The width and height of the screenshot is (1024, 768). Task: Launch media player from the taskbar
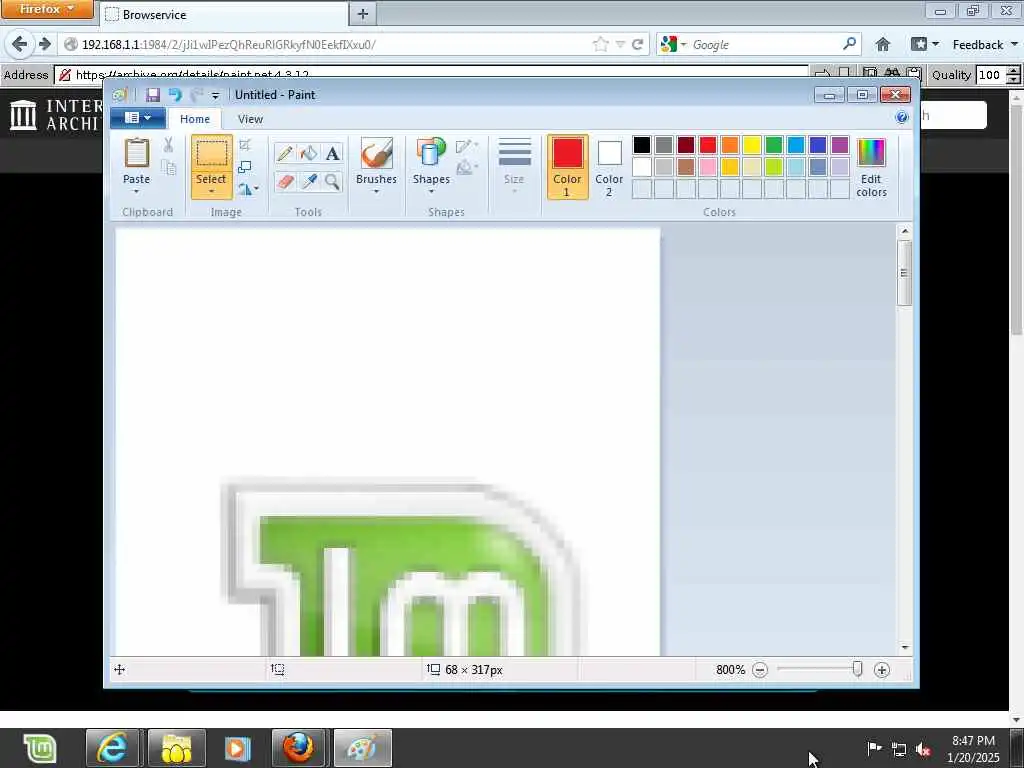pyautogui.click(x=237, y=748)
